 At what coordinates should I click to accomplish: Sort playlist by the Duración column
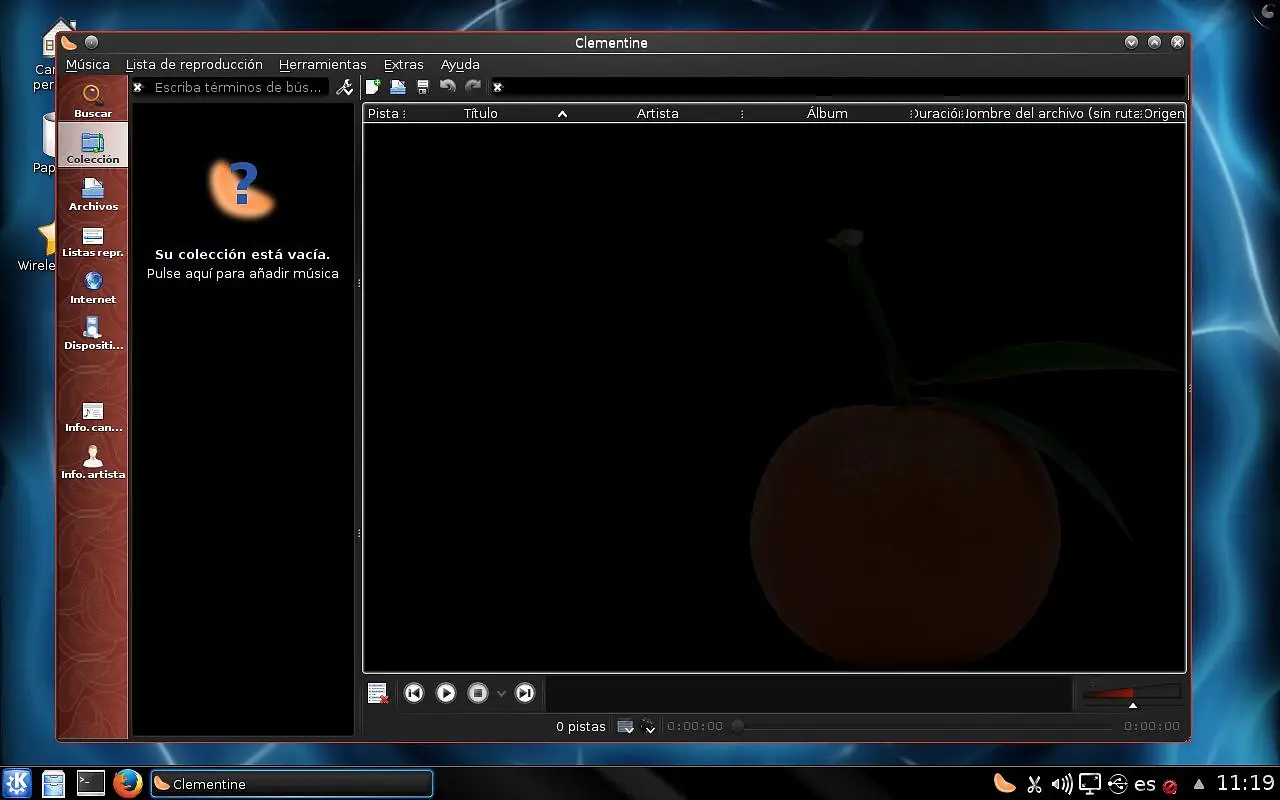point(937,113)
